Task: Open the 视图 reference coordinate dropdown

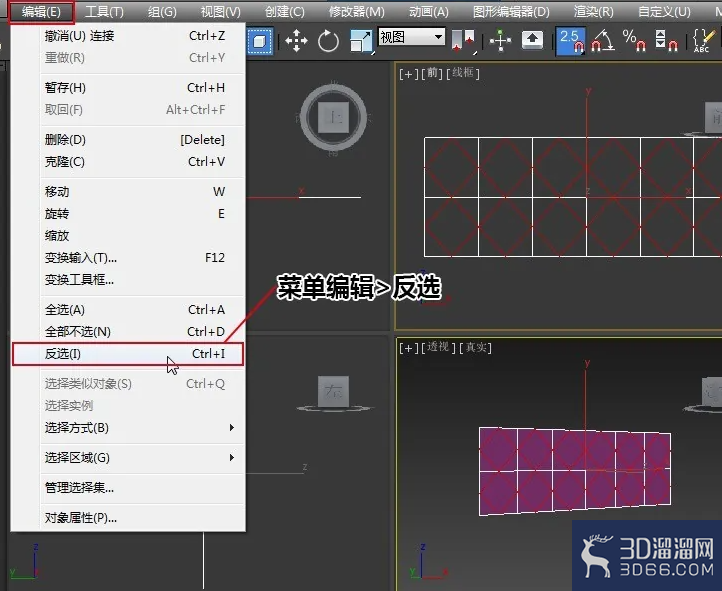Action: click(x=412, y=36)
